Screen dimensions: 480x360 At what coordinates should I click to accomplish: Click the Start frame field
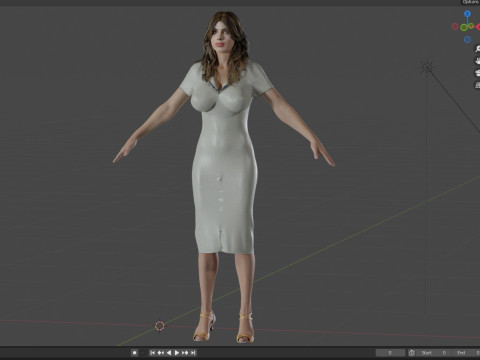(x=434, y=353)
